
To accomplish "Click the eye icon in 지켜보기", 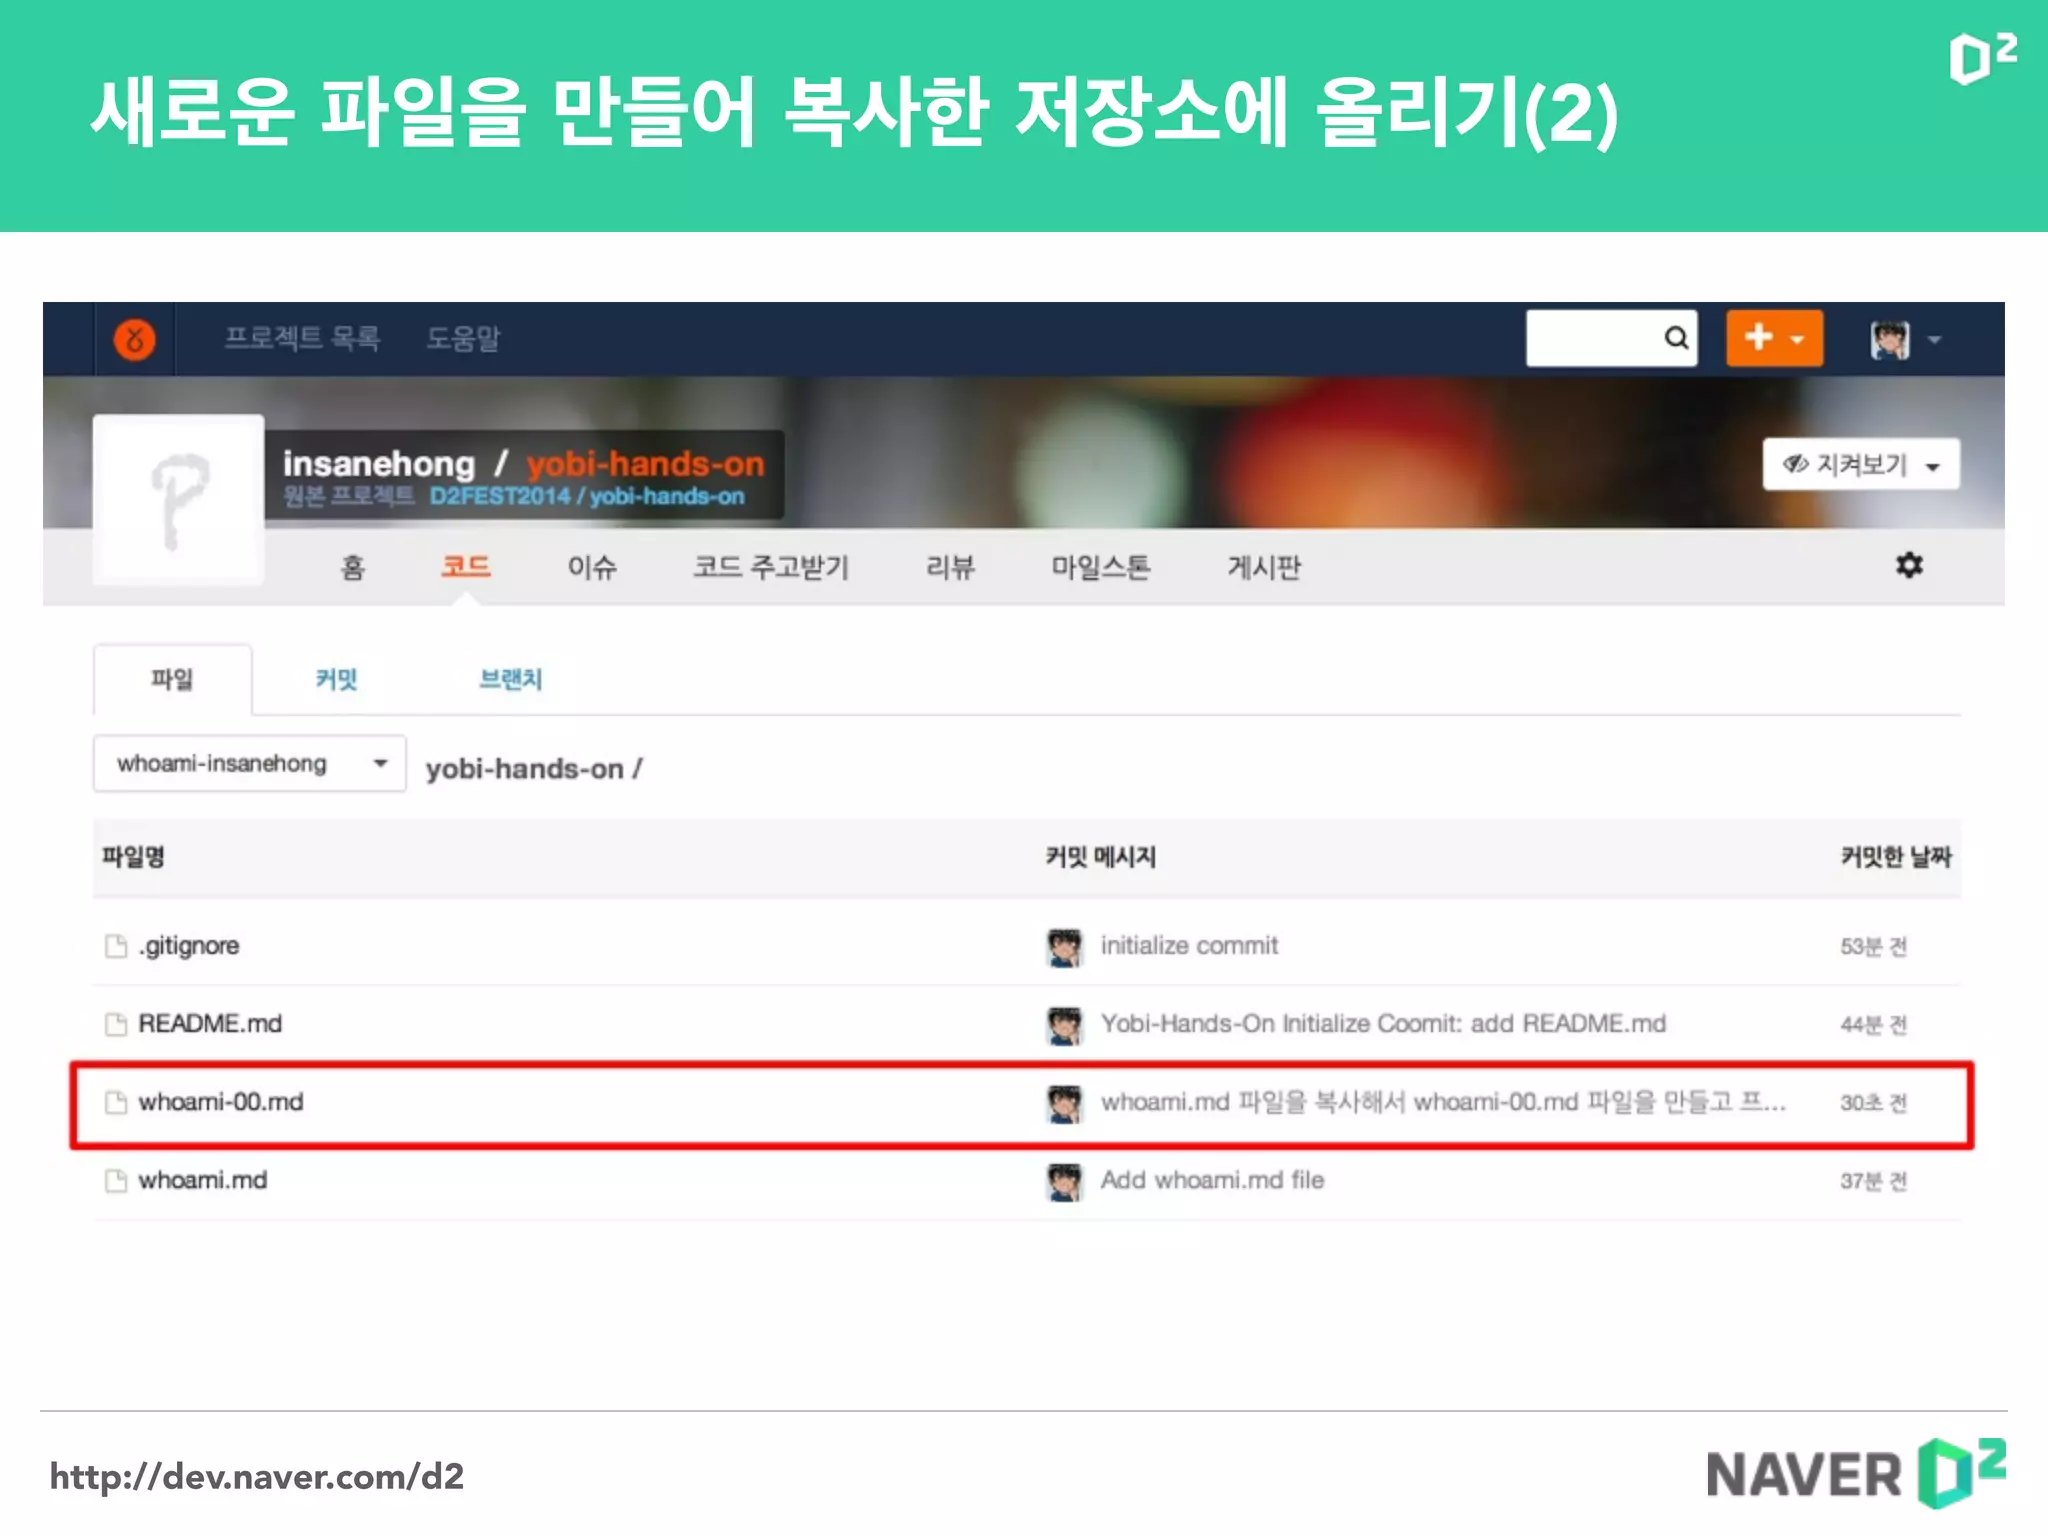I will (1796, 464).
